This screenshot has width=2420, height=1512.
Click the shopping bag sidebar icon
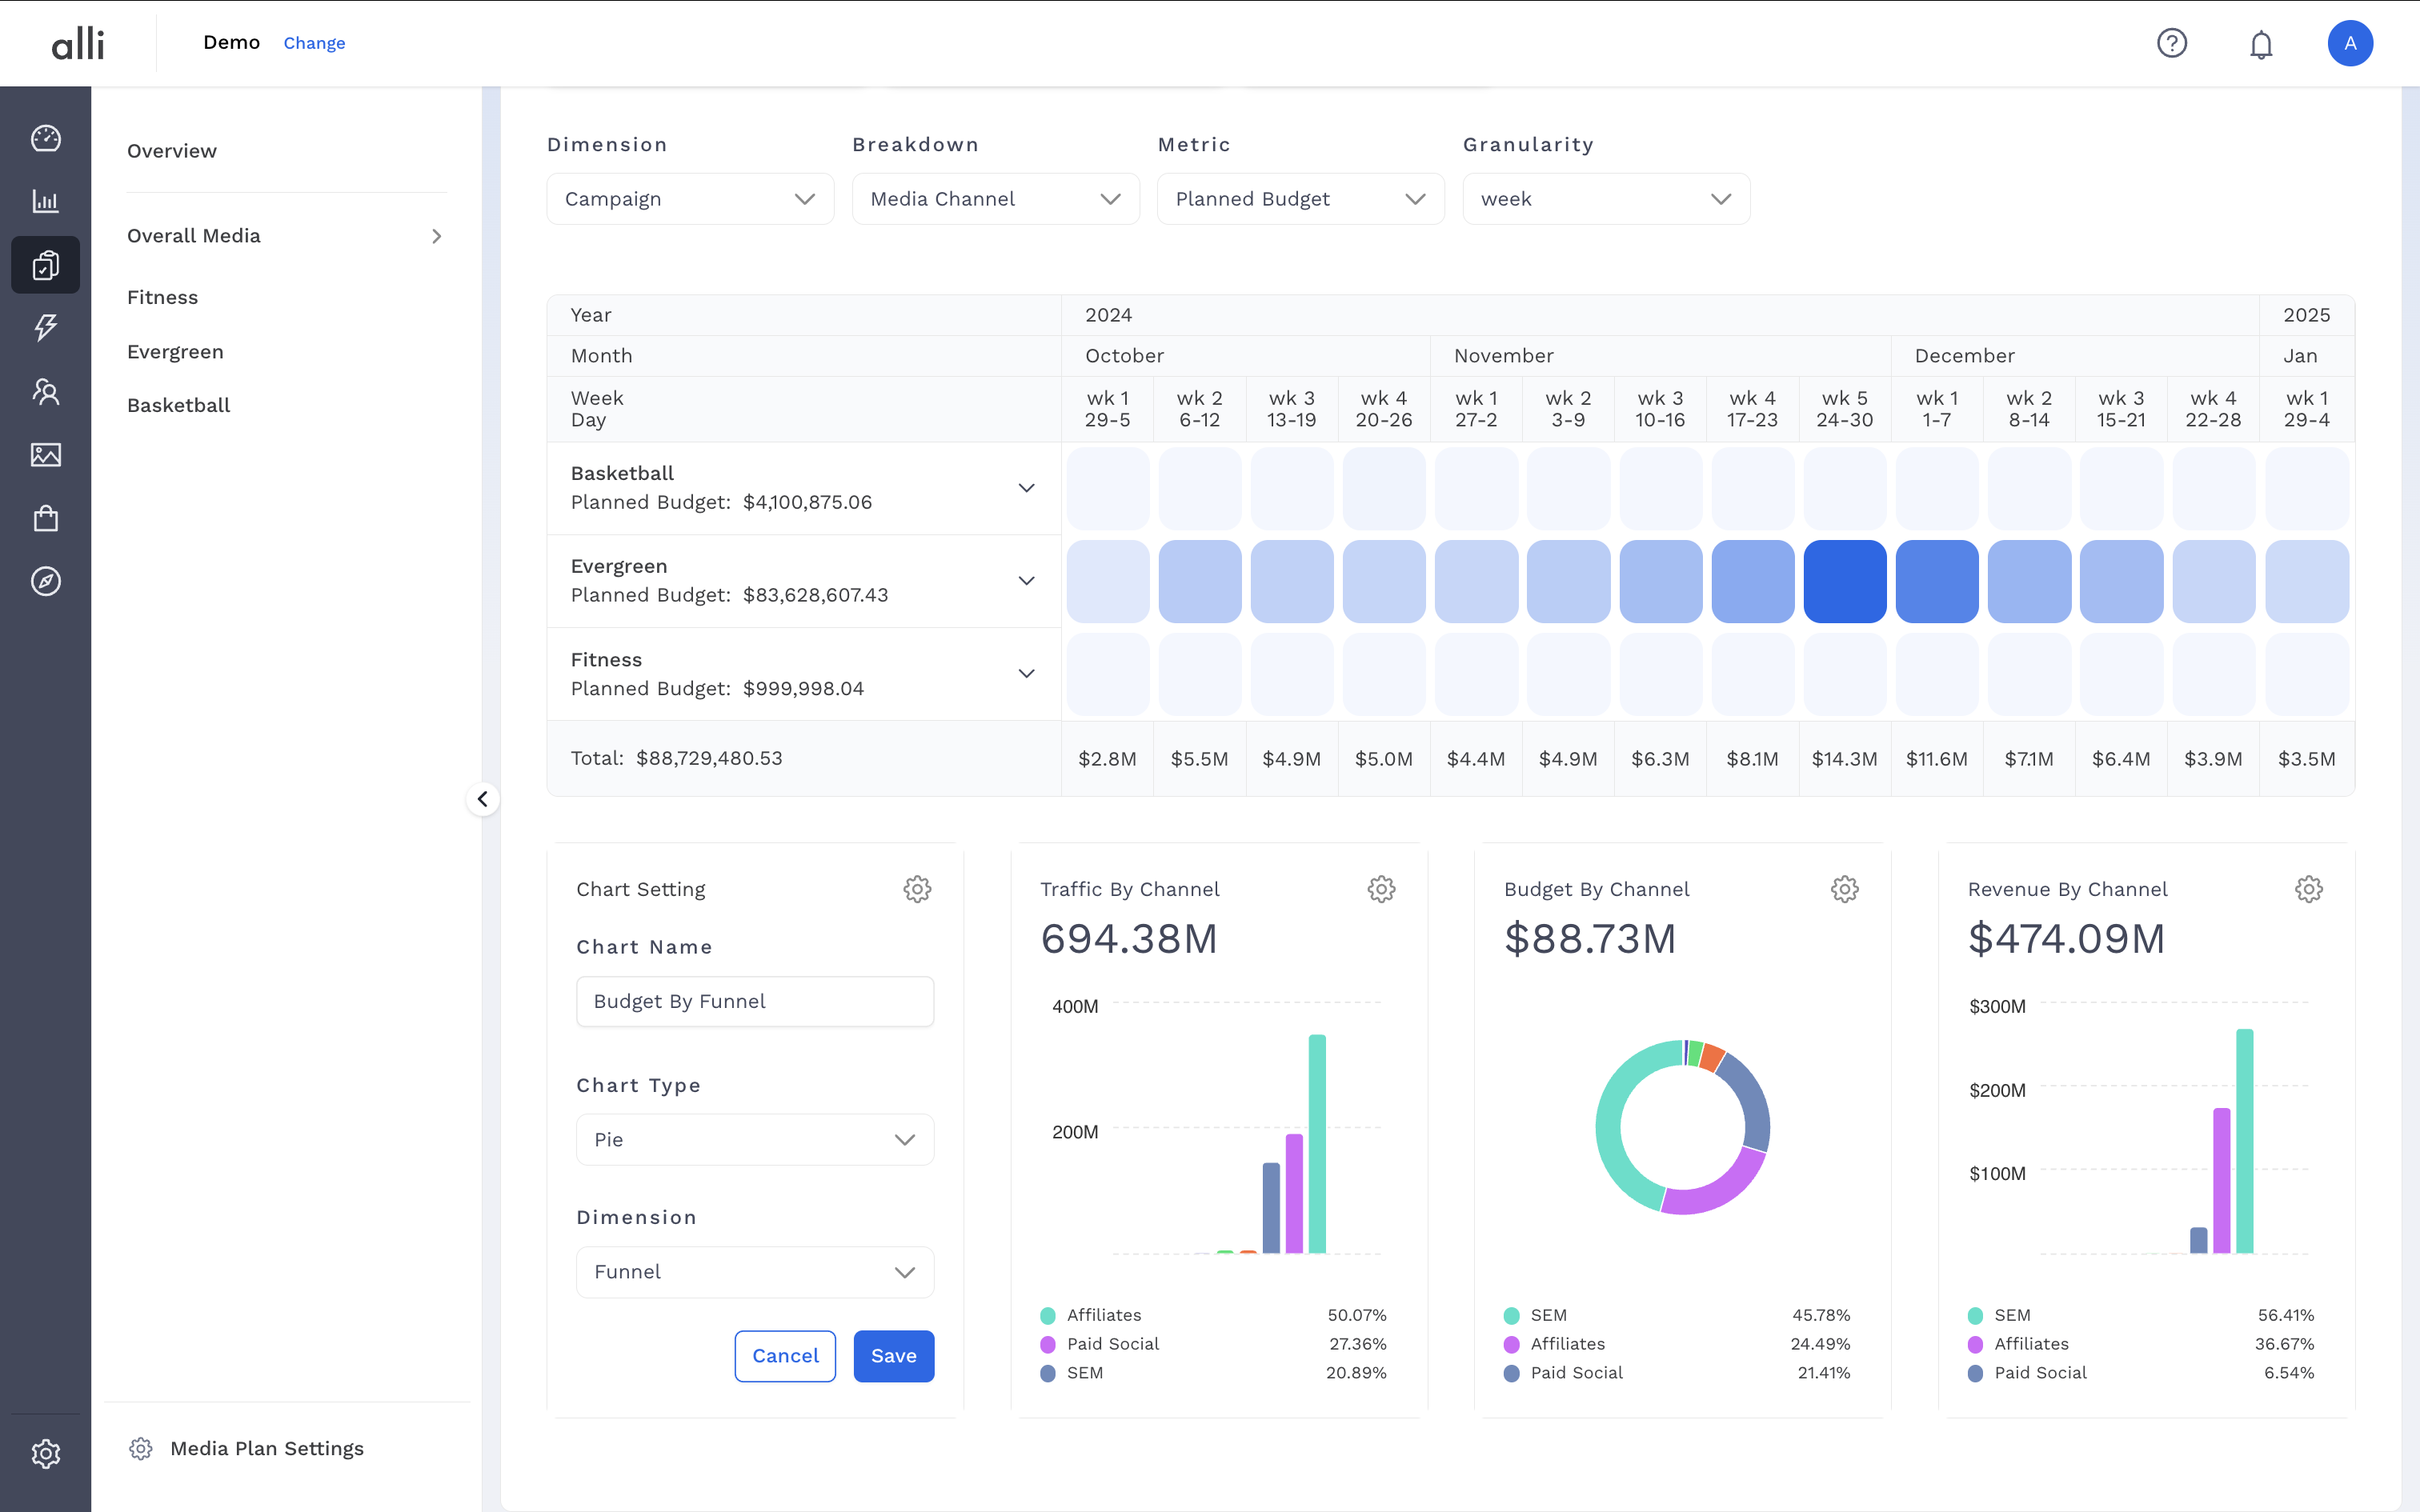[46, 518]
